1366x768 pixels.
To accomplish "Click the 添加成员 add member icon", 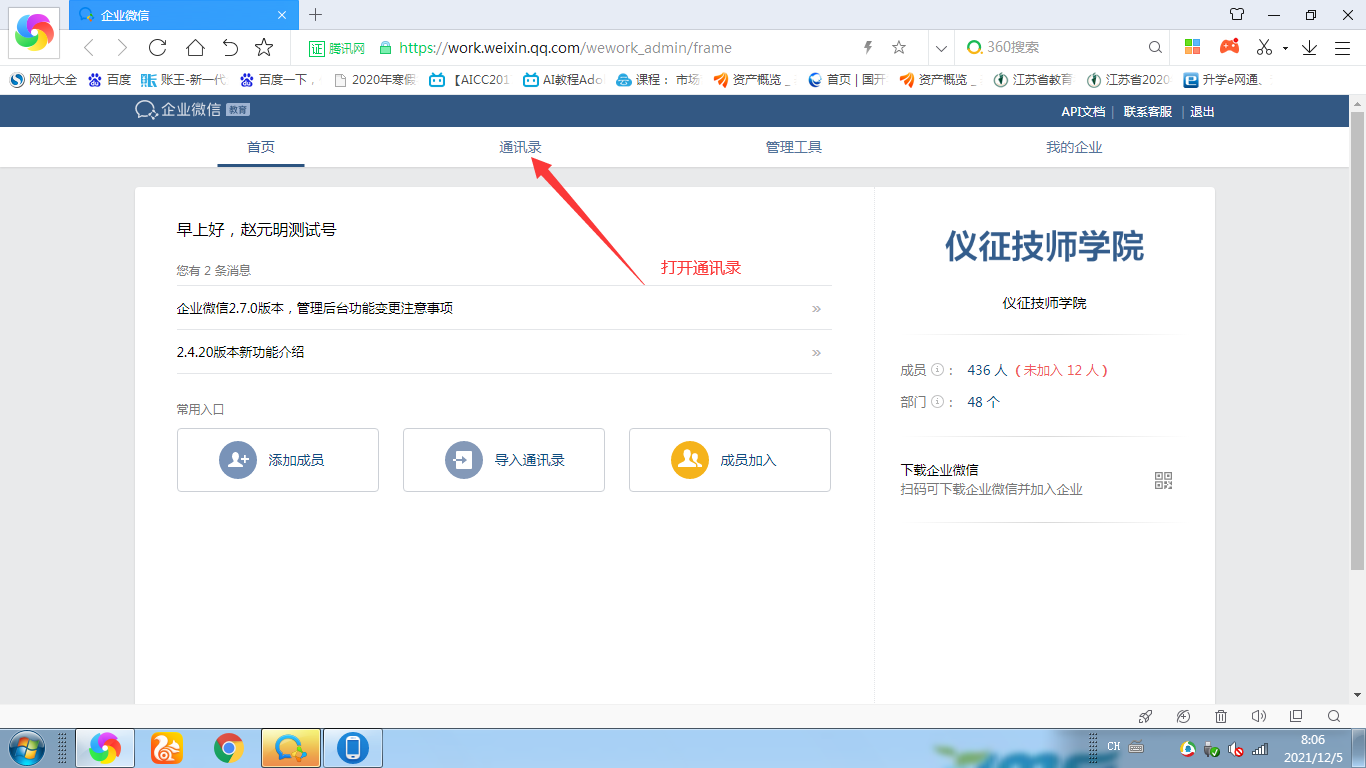I will [238, 460].
